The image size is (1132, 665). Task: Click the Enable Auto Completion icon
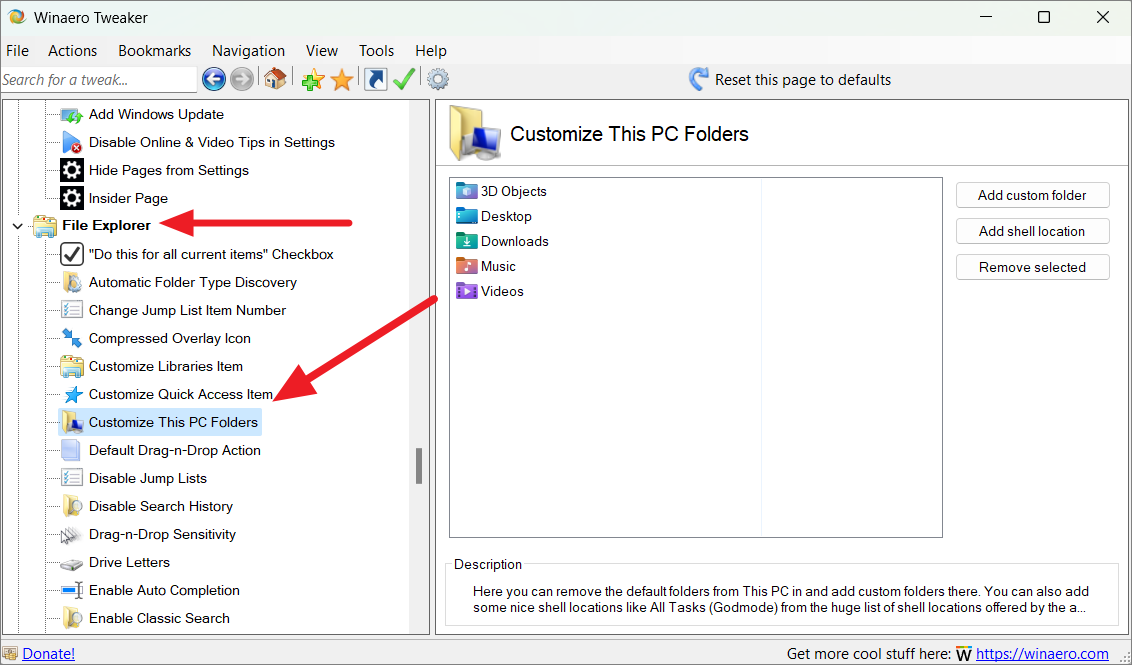click(x=72, y=590)
